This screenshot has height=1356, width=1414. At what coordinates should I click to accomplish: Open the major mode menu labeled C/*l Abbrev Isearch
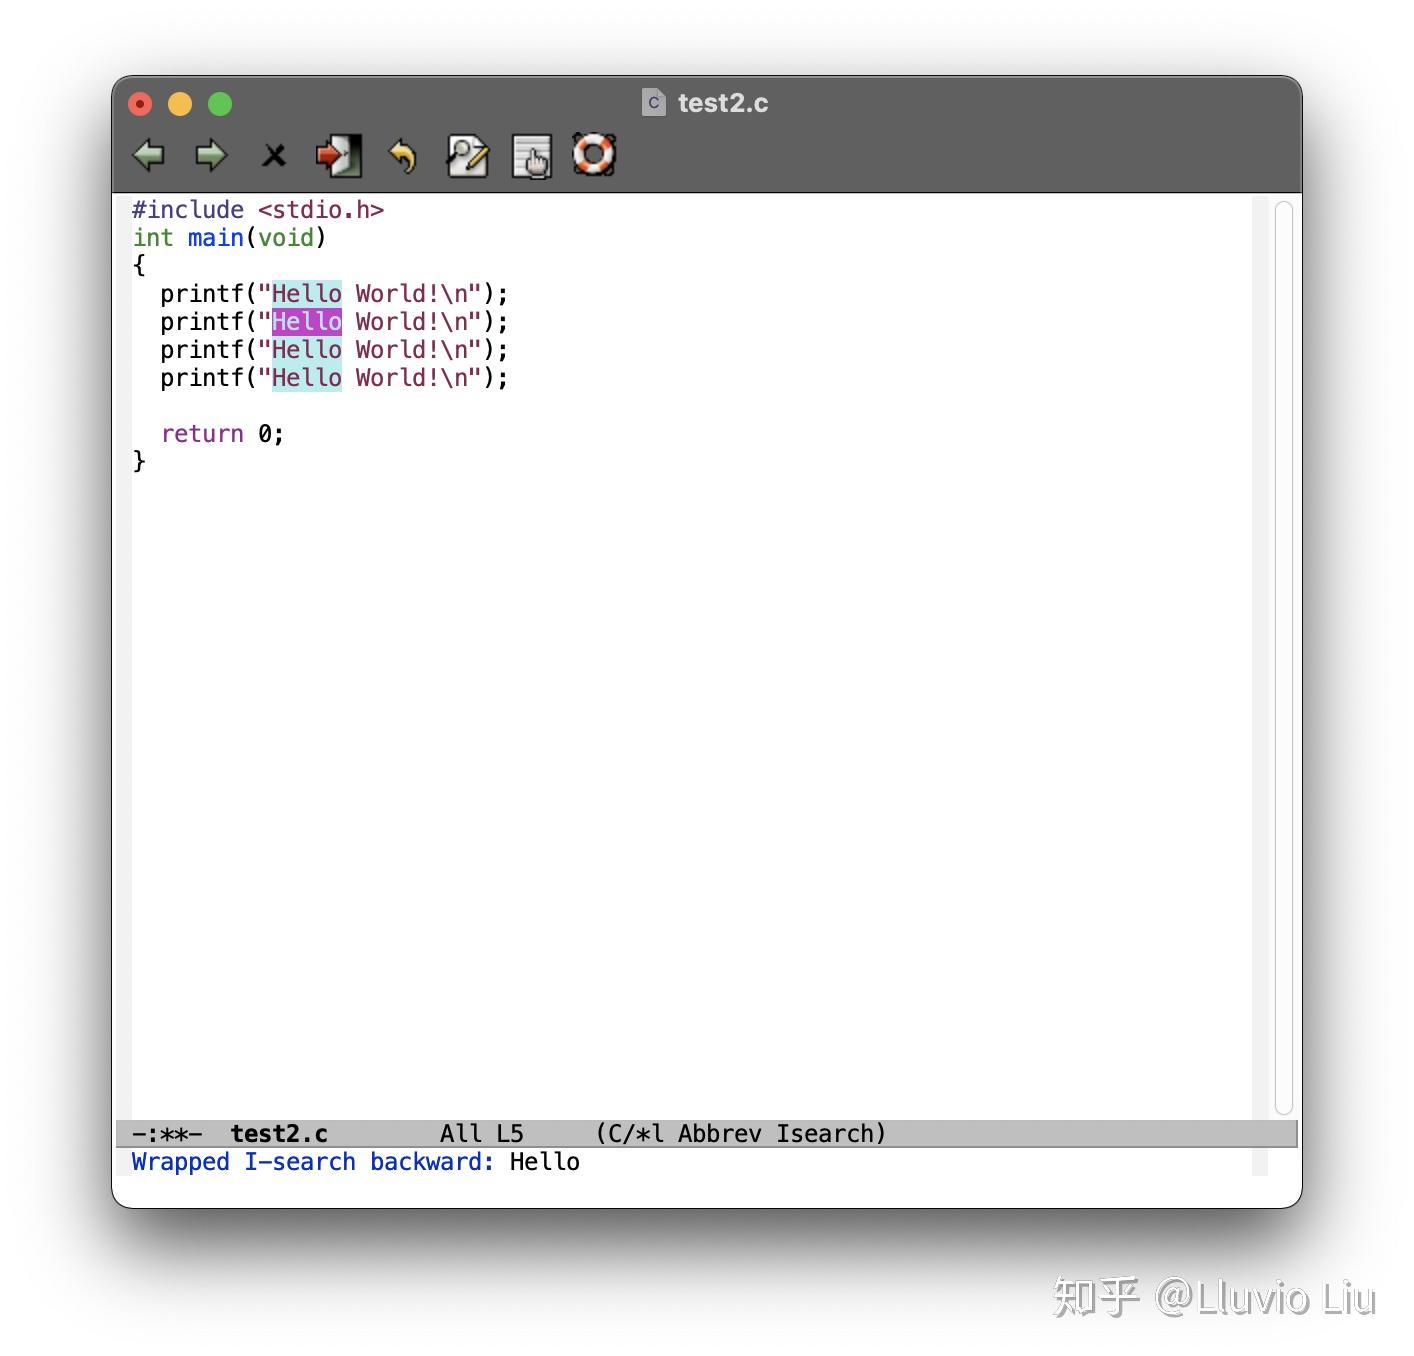pyautogui.click(x=740, y=1133)
